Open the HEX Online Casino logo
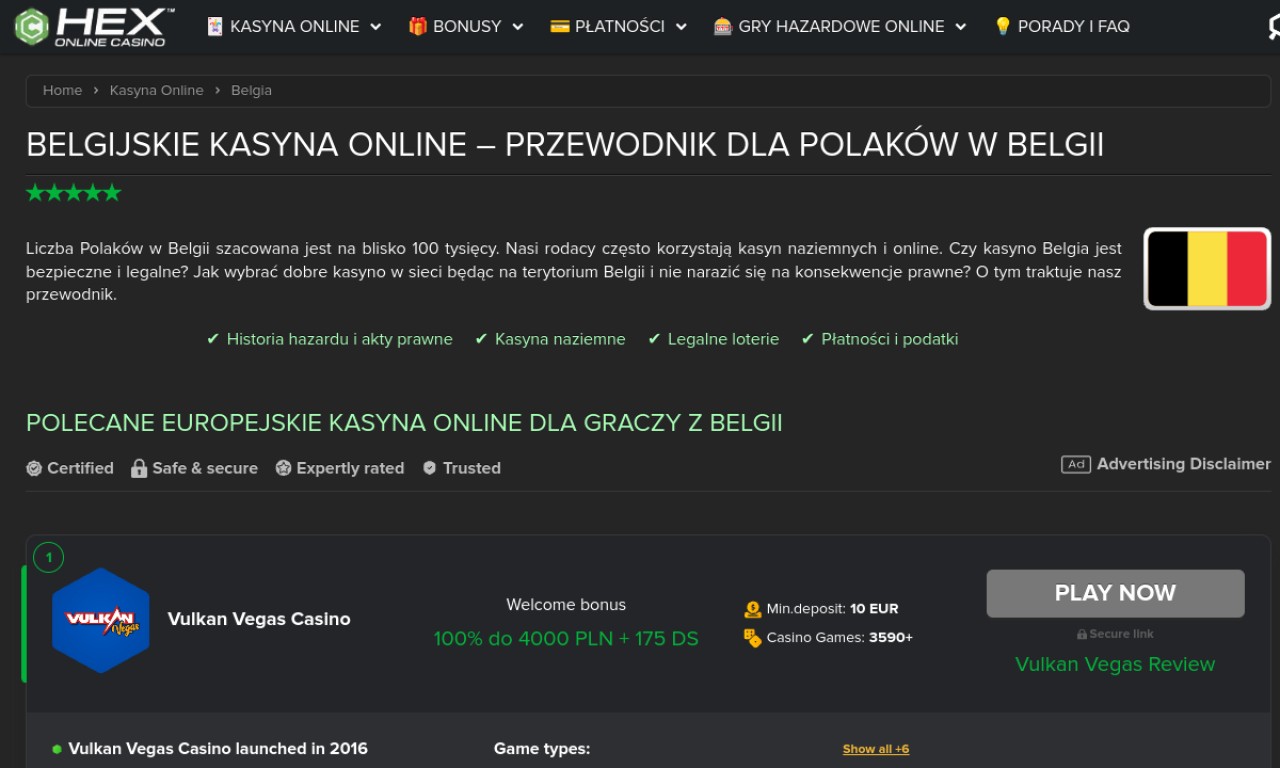This screenshot has height=768, width=1280. [95, 27]
